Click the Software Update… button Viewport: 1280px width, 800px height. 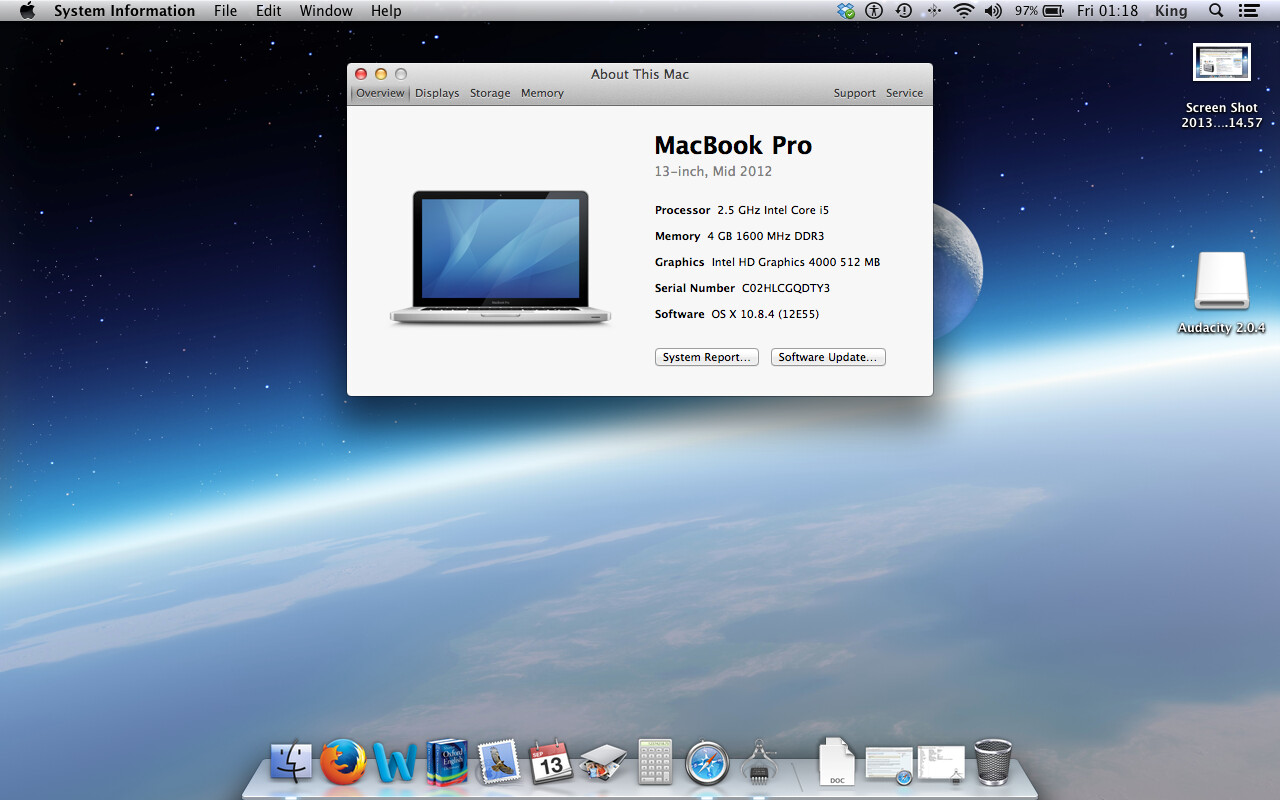pyautogui.click(x=828, y=357)
